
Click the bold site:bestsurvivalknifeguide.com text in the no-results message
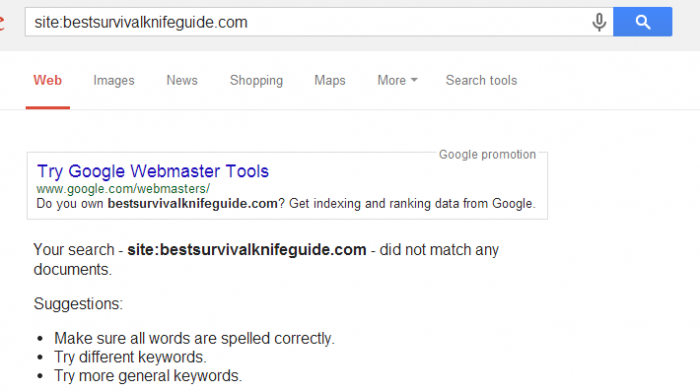(x=247, y=250)
